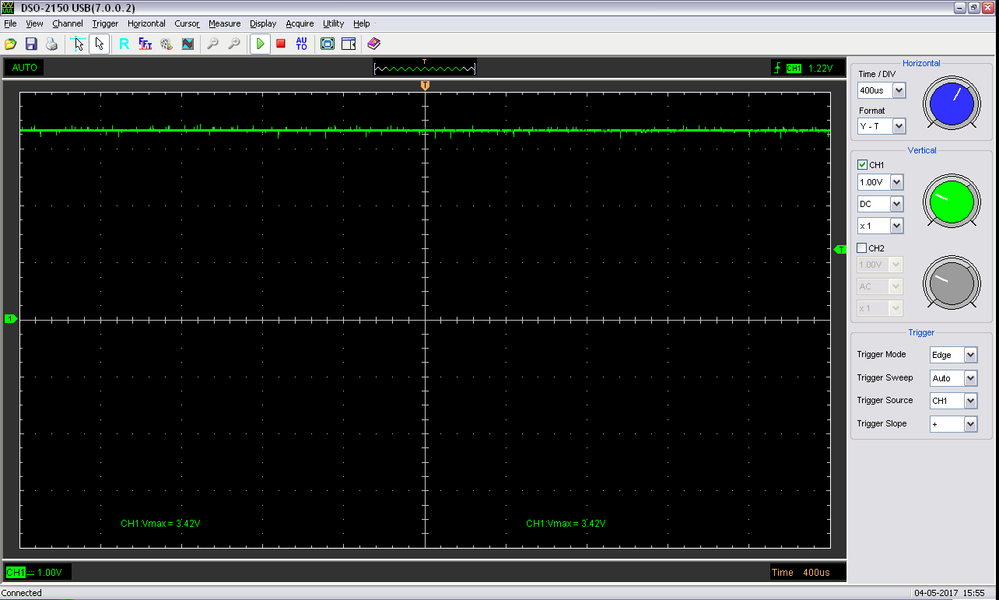Click the AUTO set toolbar icon
The image size is (999, 600).
(x=302, y=44)
